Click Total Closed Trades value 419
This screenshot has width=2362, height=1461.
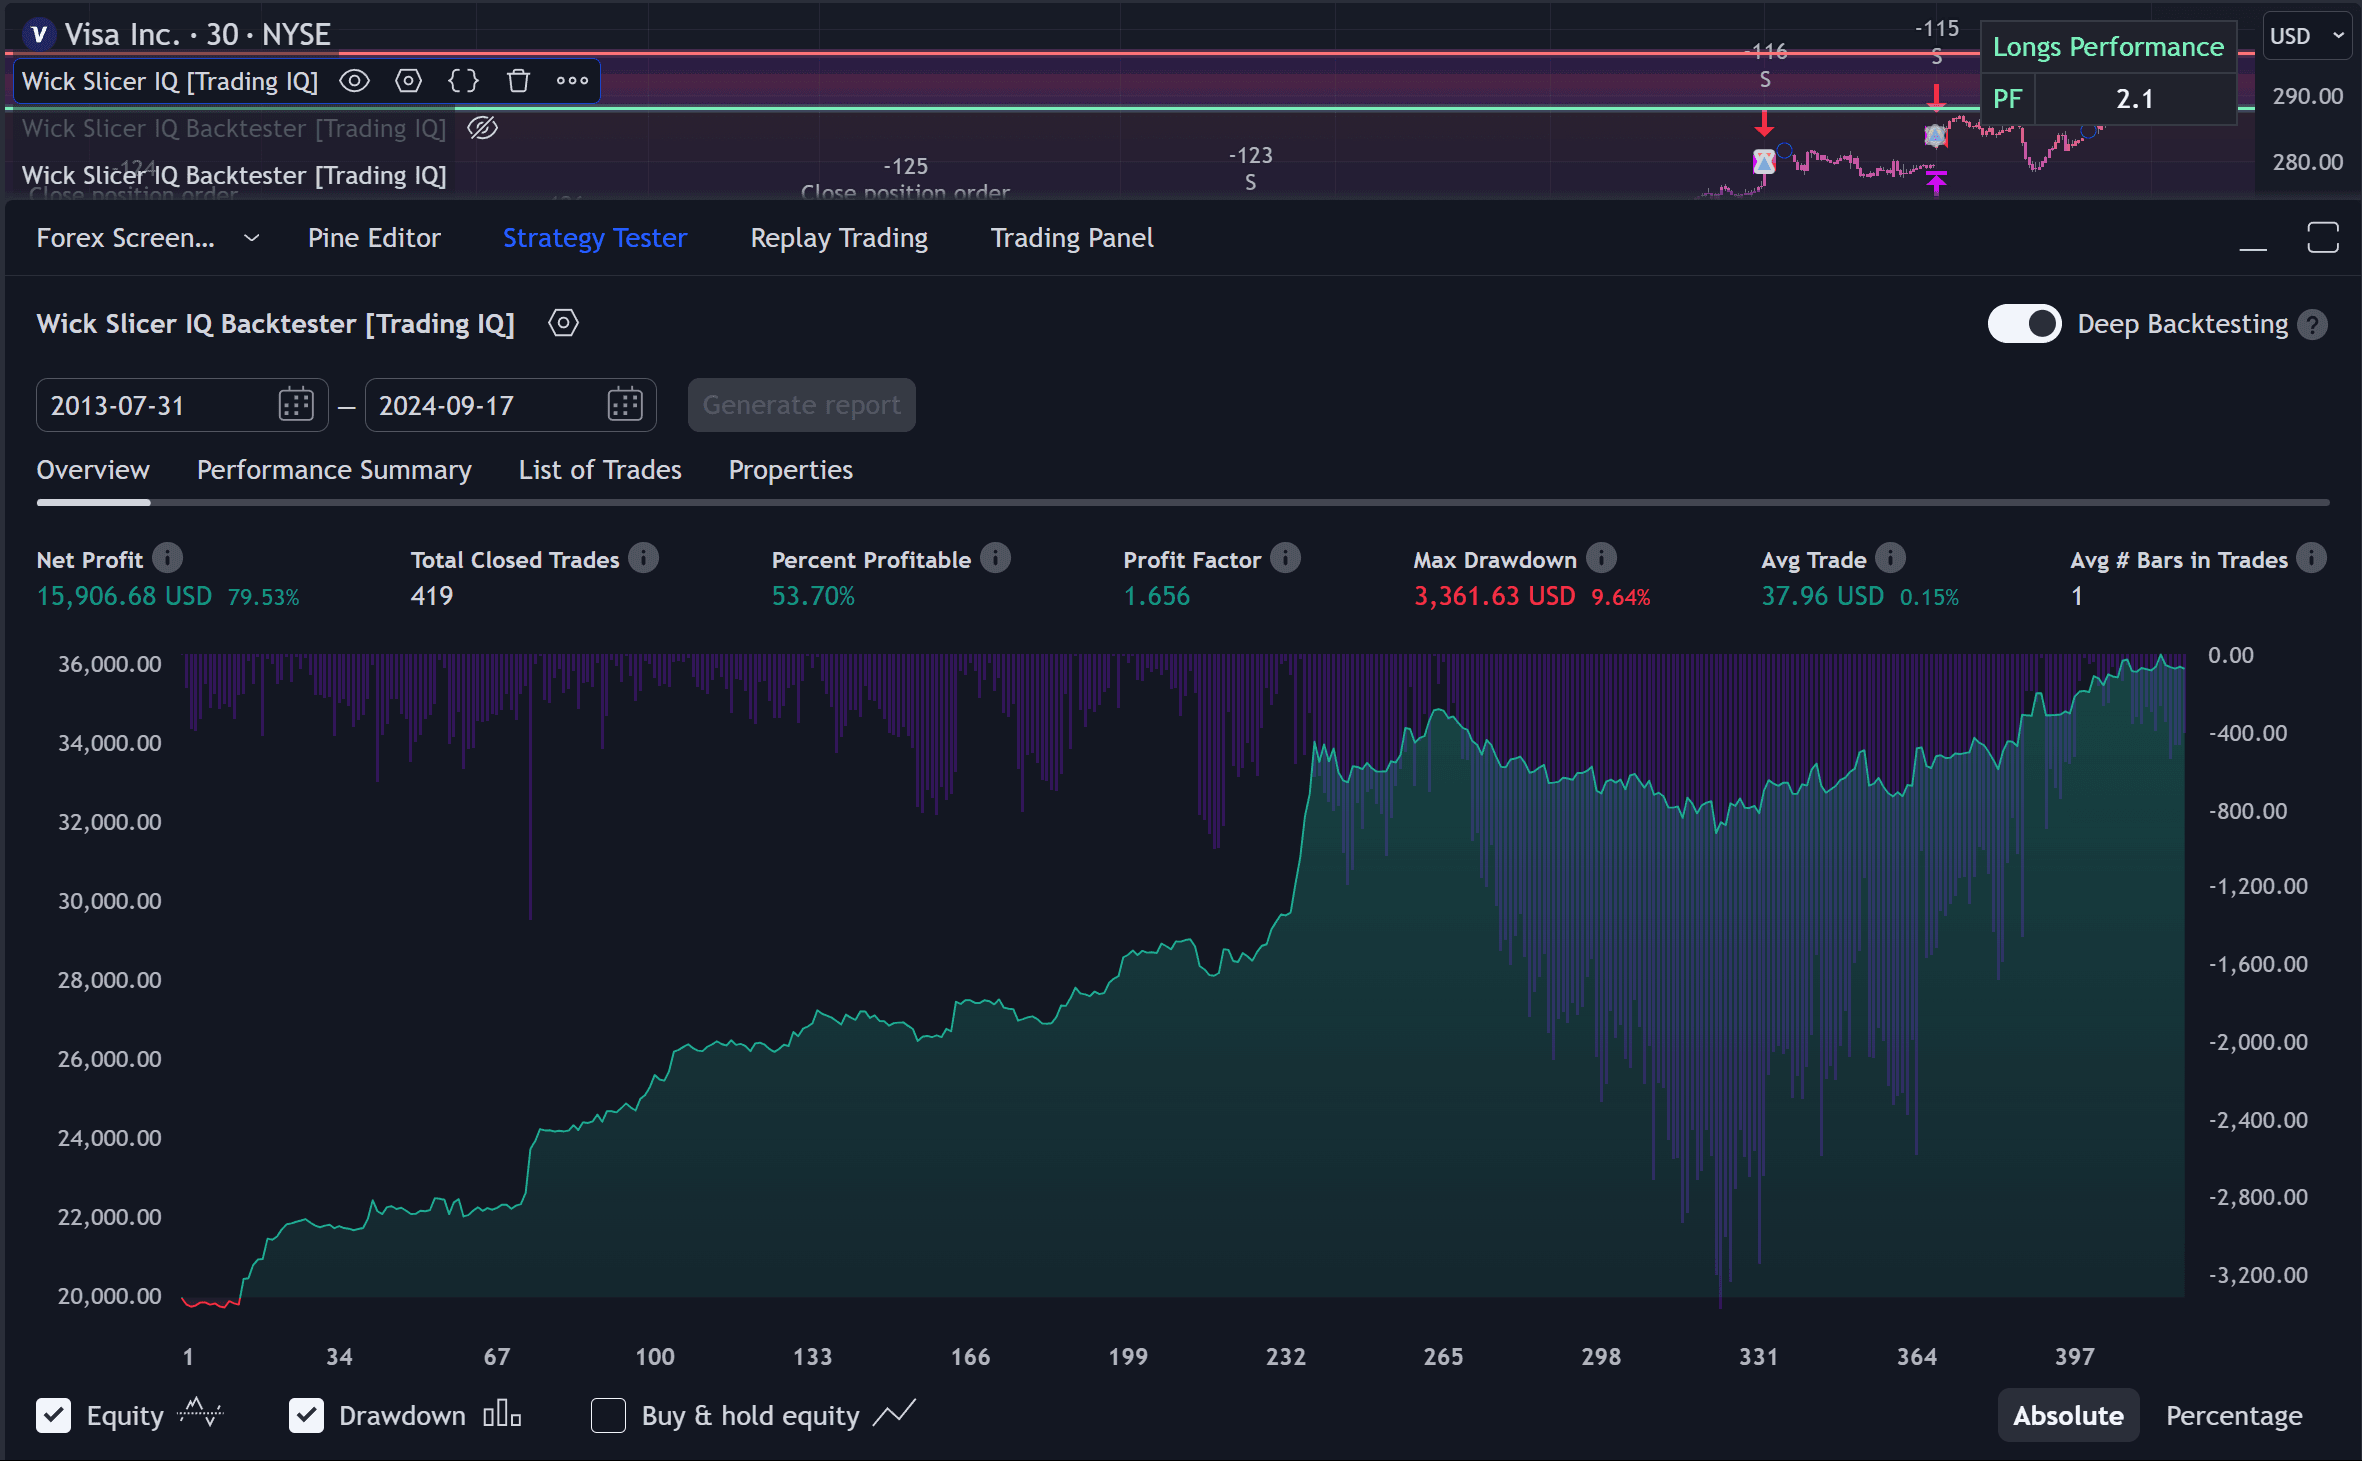(x=432, y=596)
